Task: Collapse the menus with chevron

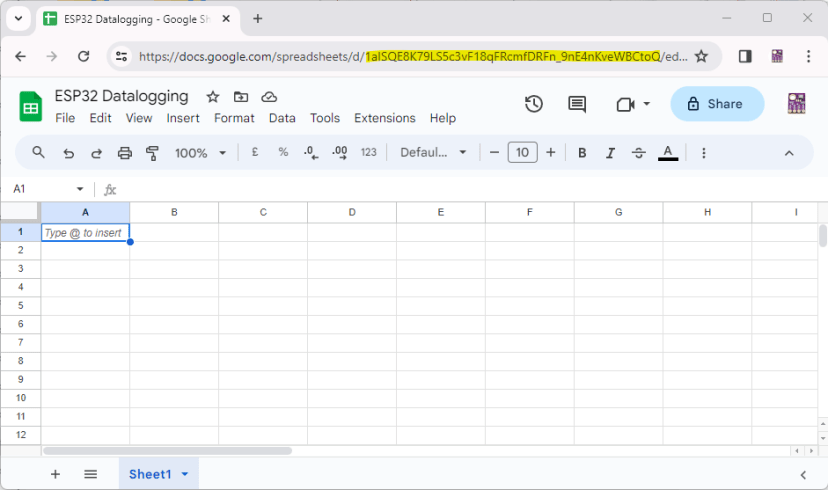Action: click(789, 153)
